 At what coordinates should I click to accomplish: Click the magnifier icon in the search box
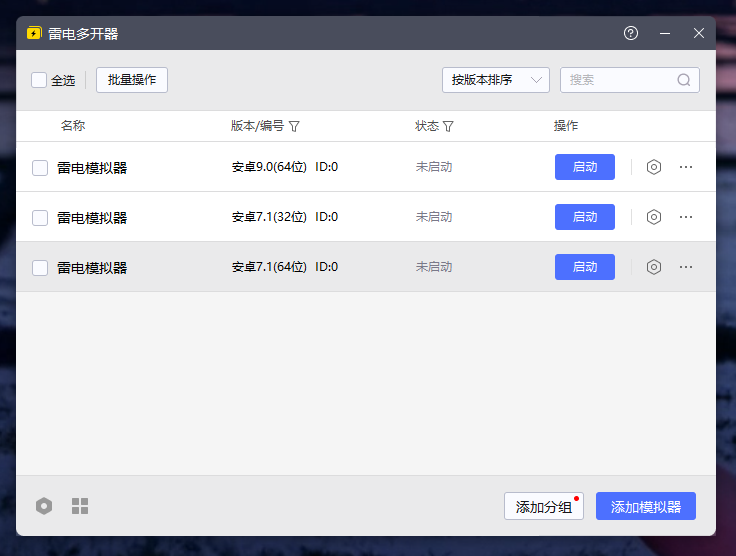(x=684, y=80)
